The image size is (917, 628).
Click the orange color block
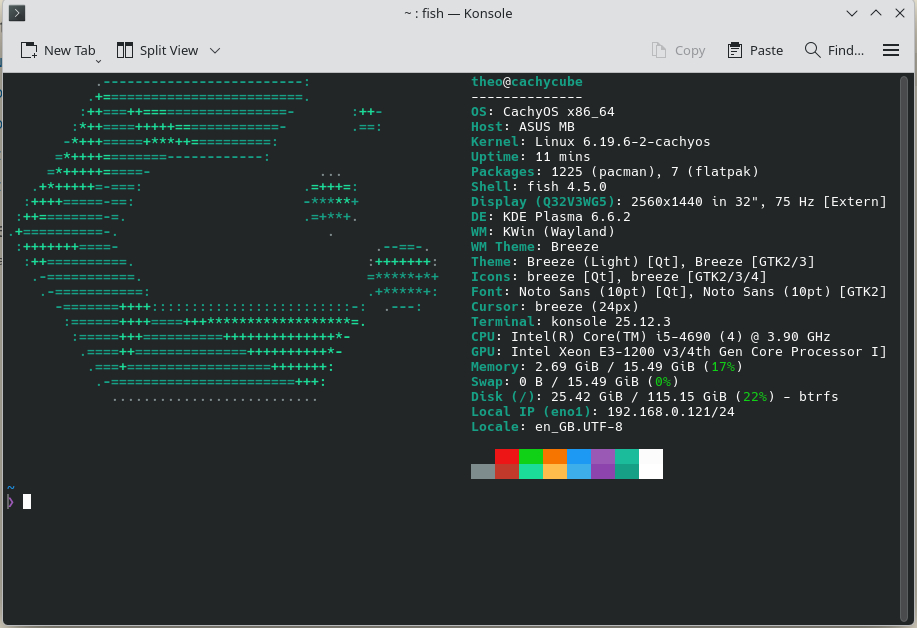tap(555, 457)
